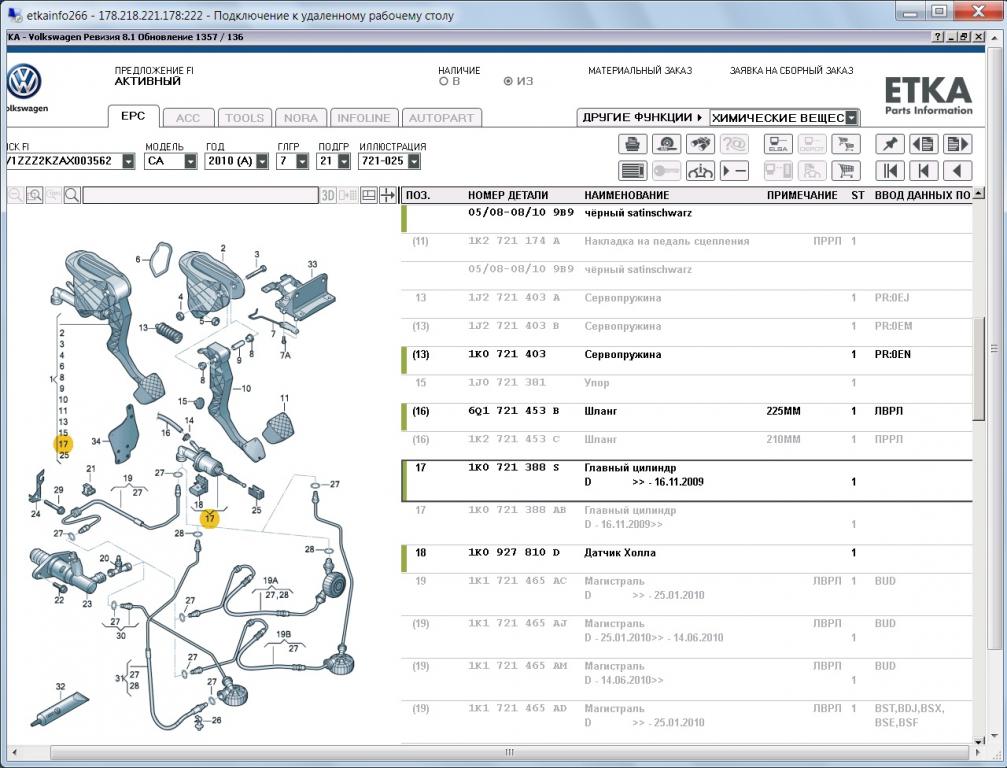Image resolution: width=1007 pixels, height=768 pixels.
Task: Click the vertical scrollbar thumb of parts list
Action: [979, 369]
